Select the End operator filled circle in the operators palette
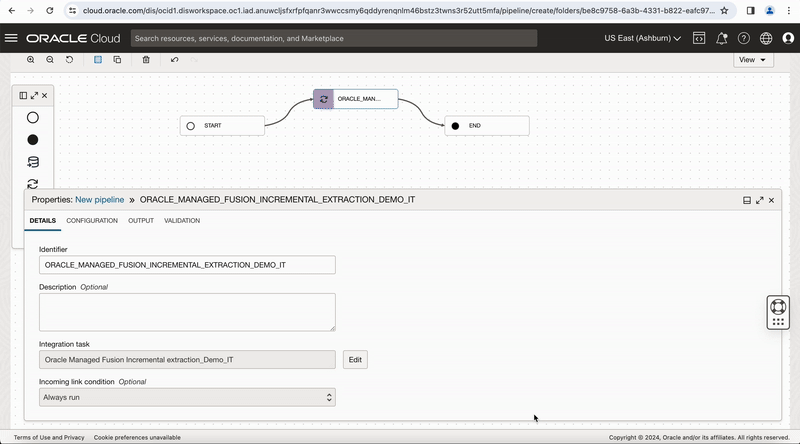The width and height of the screenshot is (800, 444). point(33,140)
